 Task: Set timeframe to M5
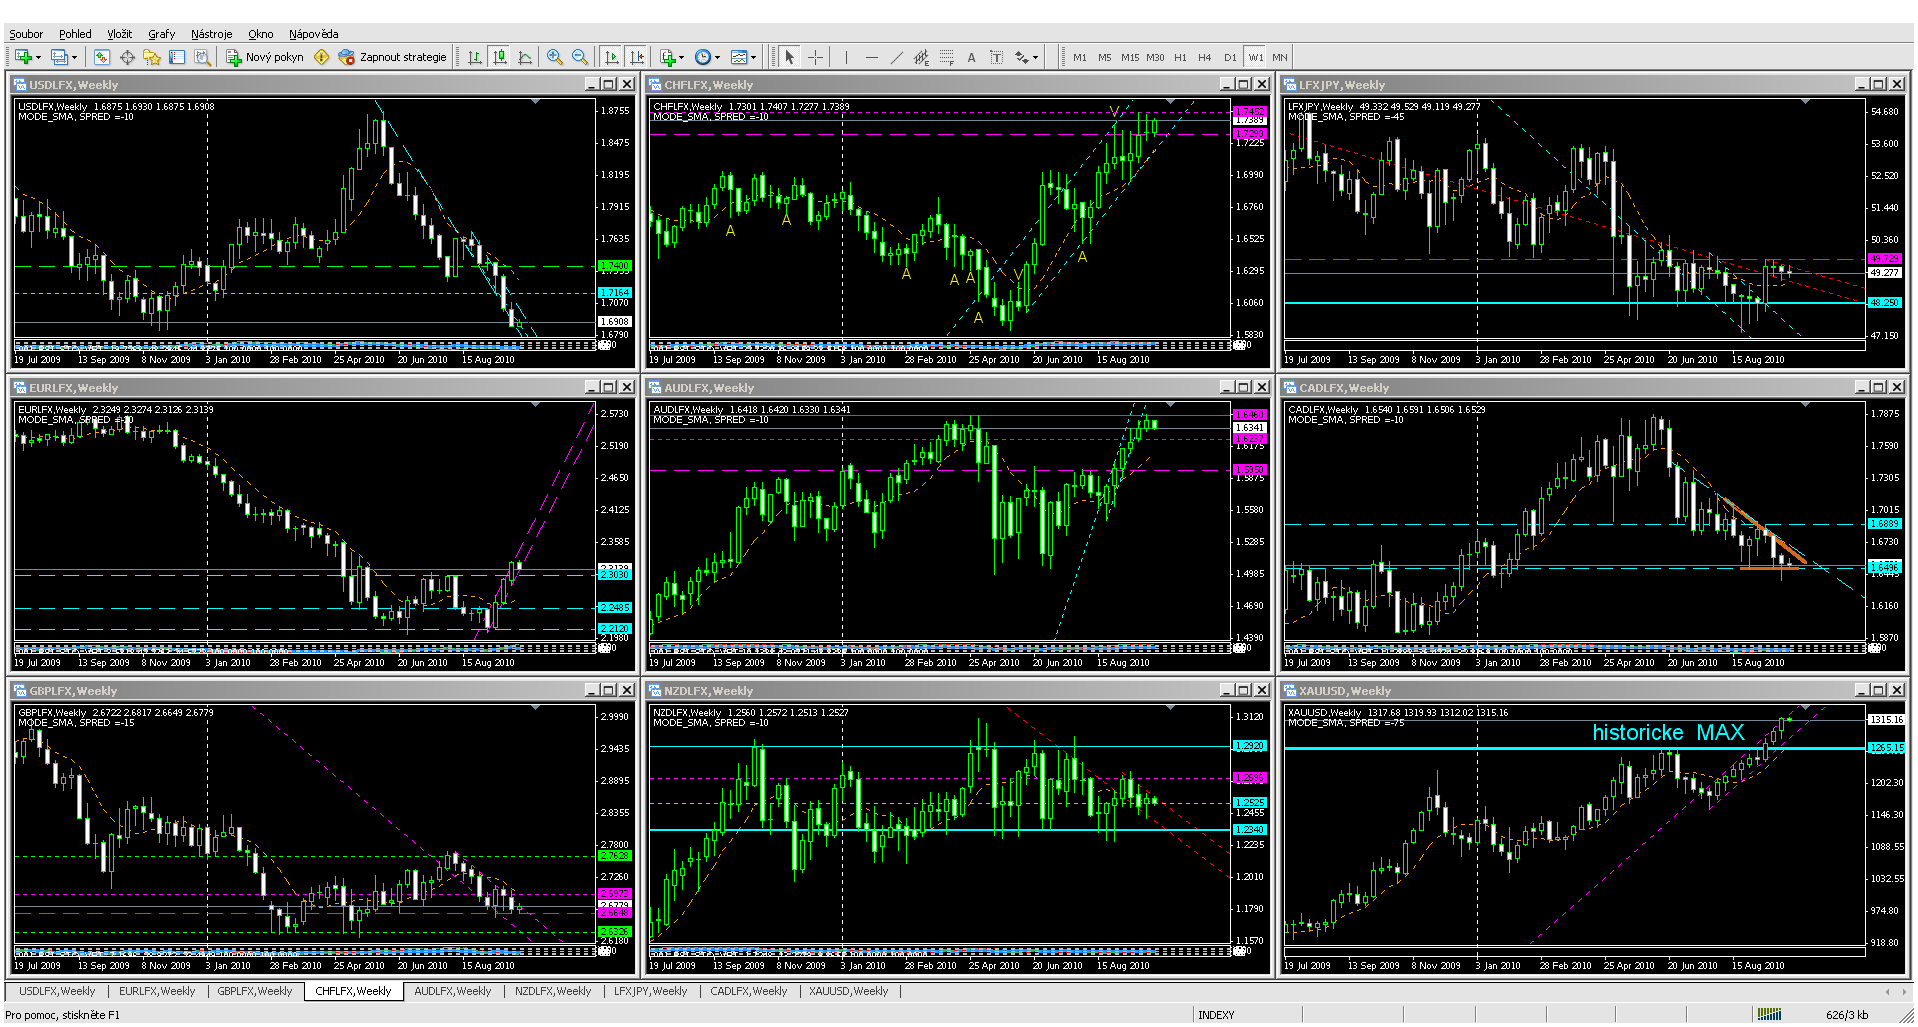(x=1105, y=57)
